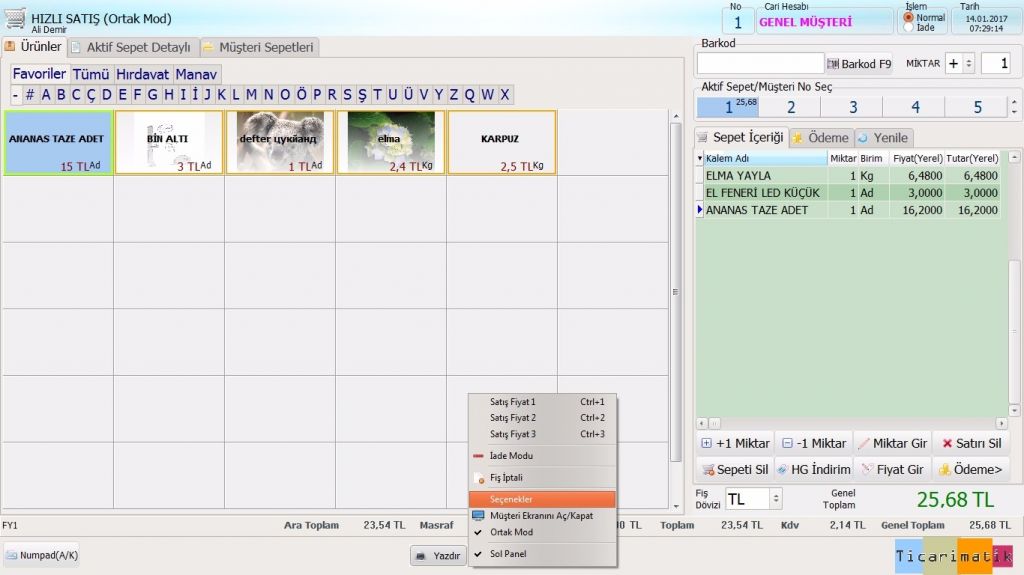Click the Yazdır printer button

(438, 555)
